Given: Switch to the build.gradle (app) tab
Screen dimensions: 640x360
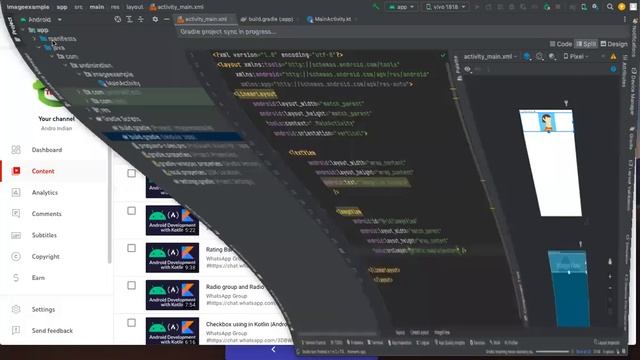Looking at the screenshot, I should pyautogui.click(x=267, y=19).
